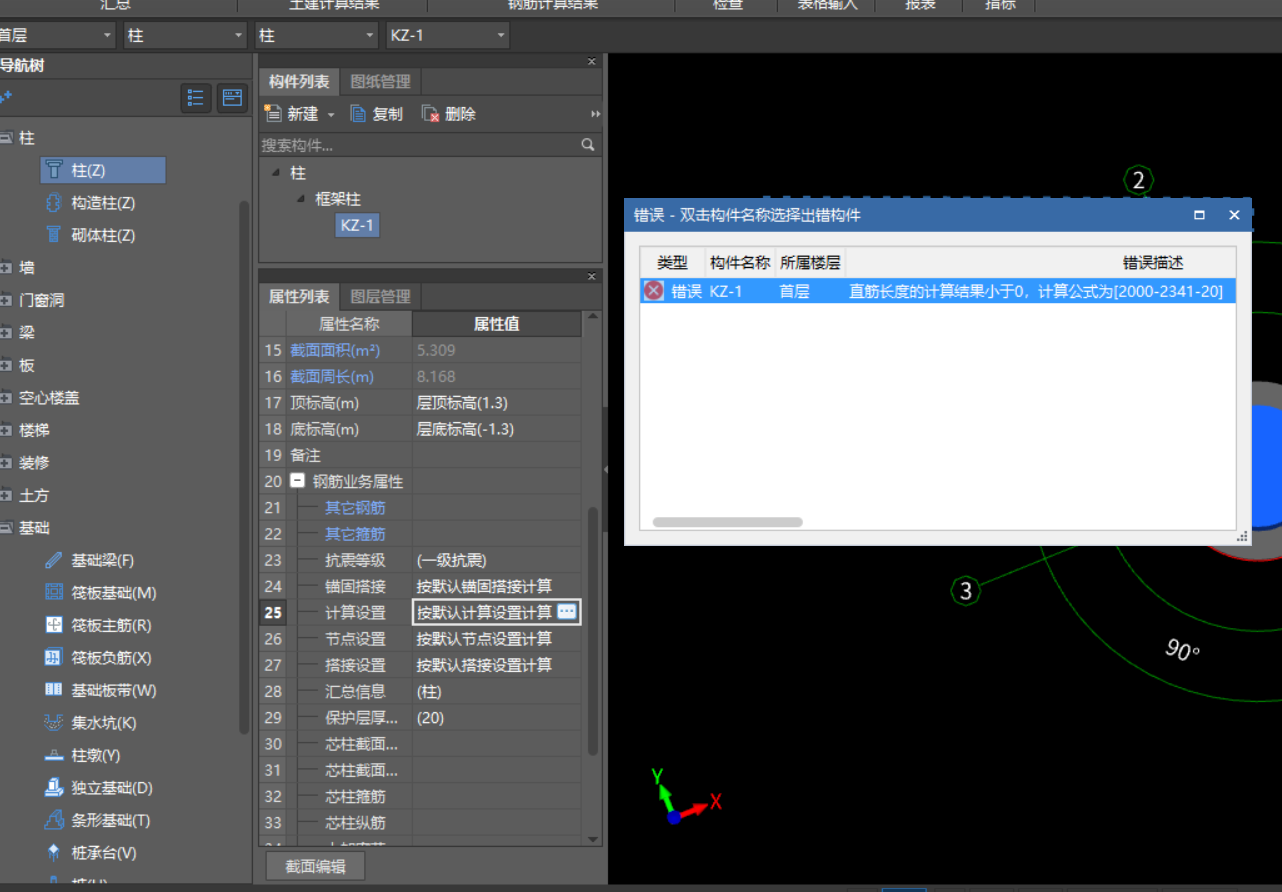Expand the 楼梯 category

6,430
